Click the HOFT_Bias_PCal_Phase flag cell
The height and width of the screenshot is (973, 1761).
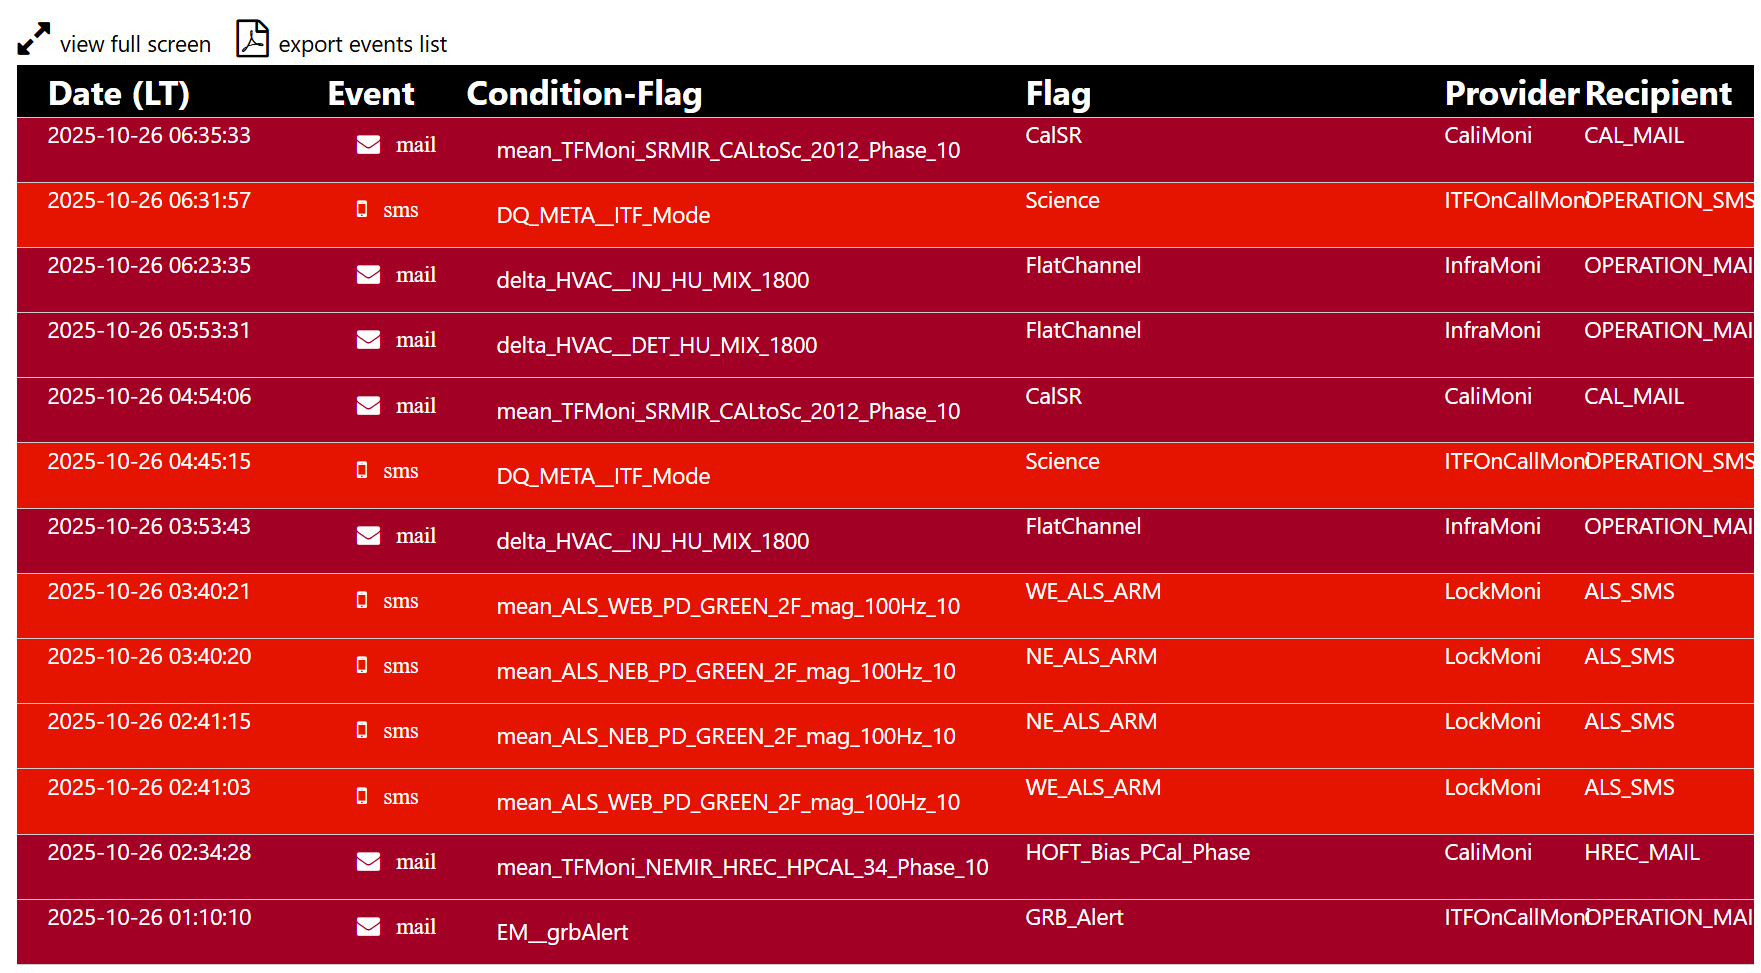[1137, 853]
